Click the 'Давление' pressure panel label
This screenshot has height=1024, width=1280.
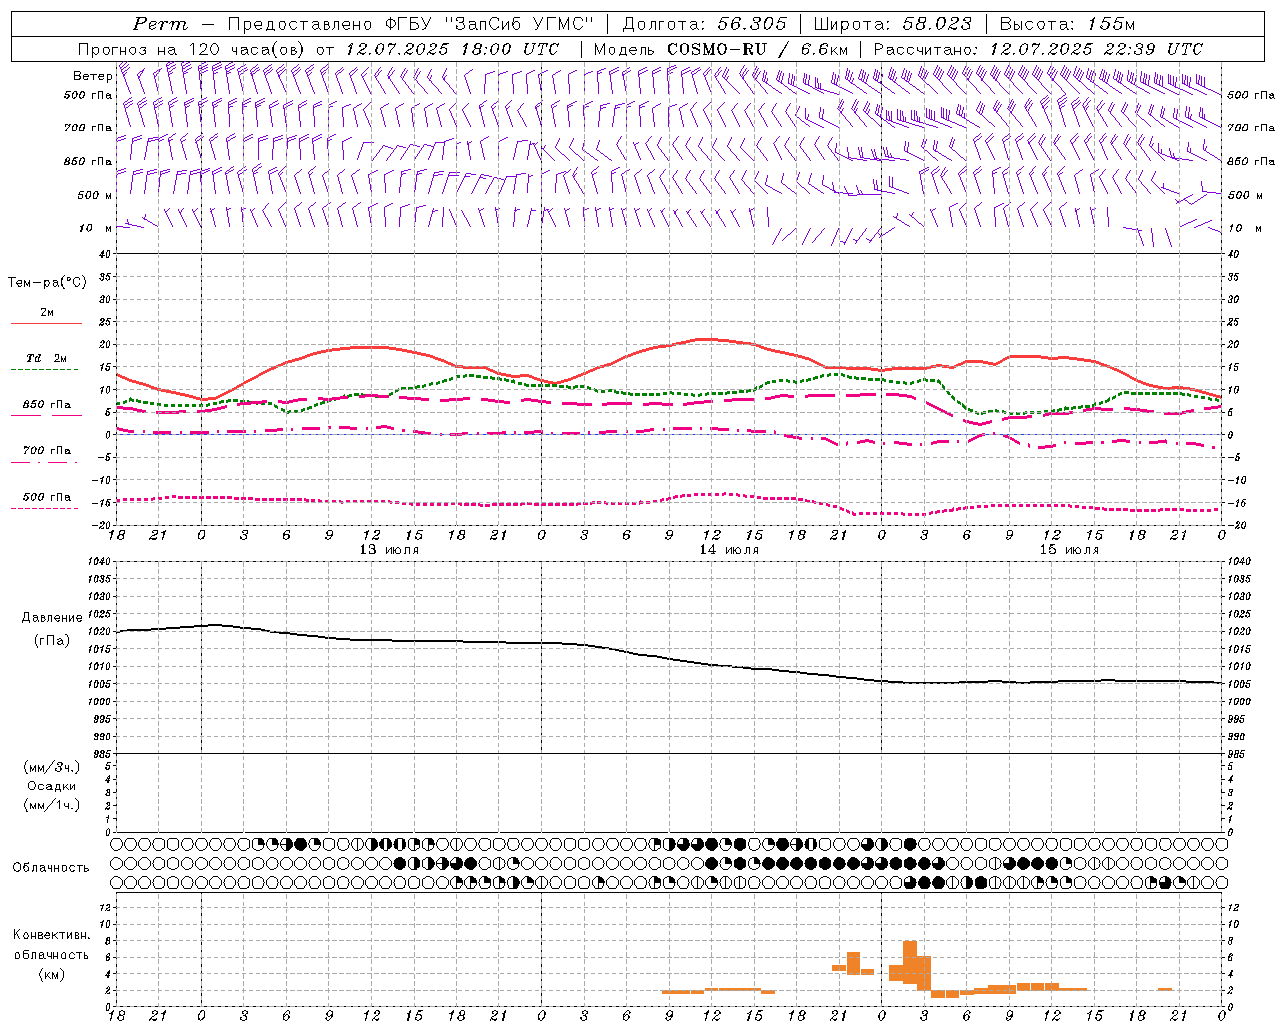click(x=52, y=618)
